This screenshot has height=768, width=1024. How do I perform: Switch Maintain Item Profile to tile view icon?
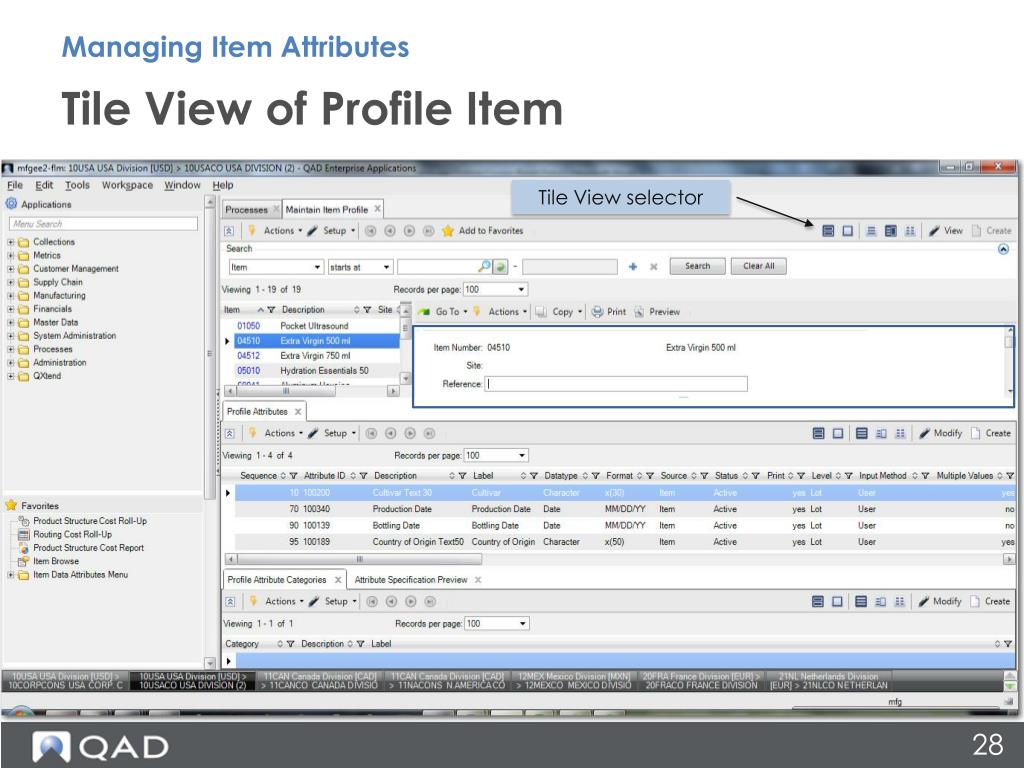click(x=828, y=231)
